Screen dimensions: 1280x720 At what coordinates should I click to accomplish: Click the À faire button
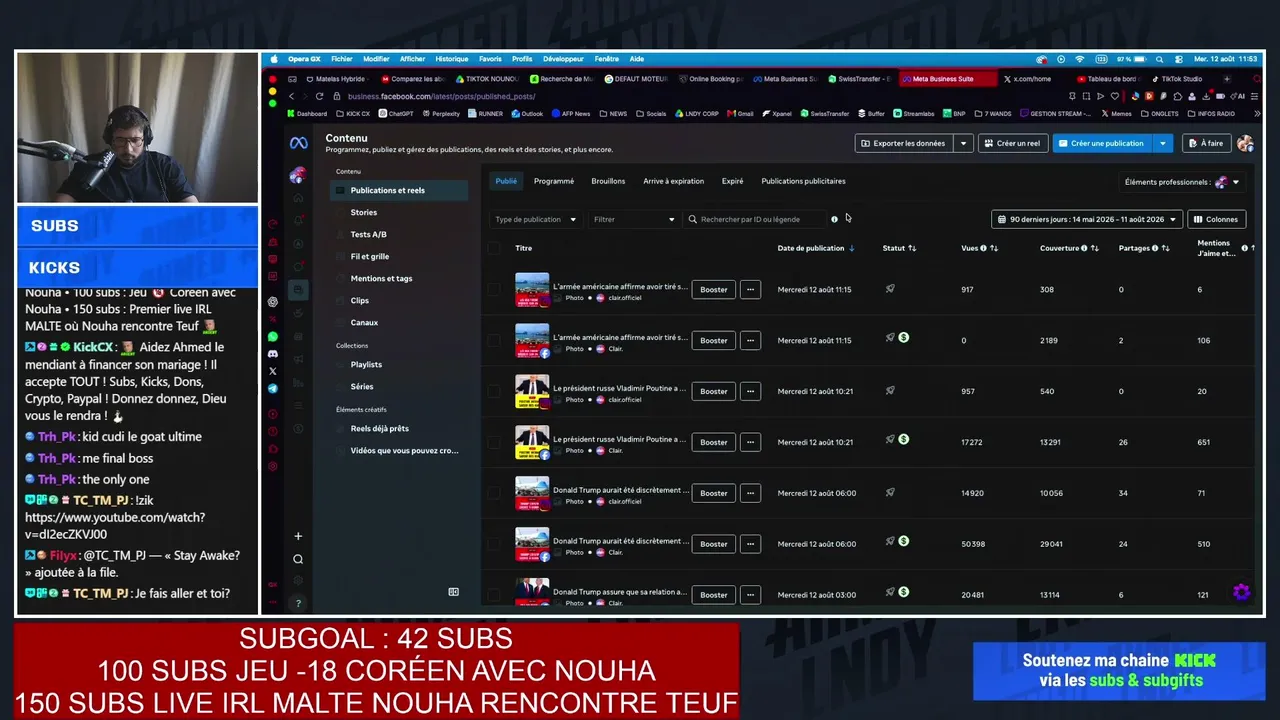click(1206, 143)
